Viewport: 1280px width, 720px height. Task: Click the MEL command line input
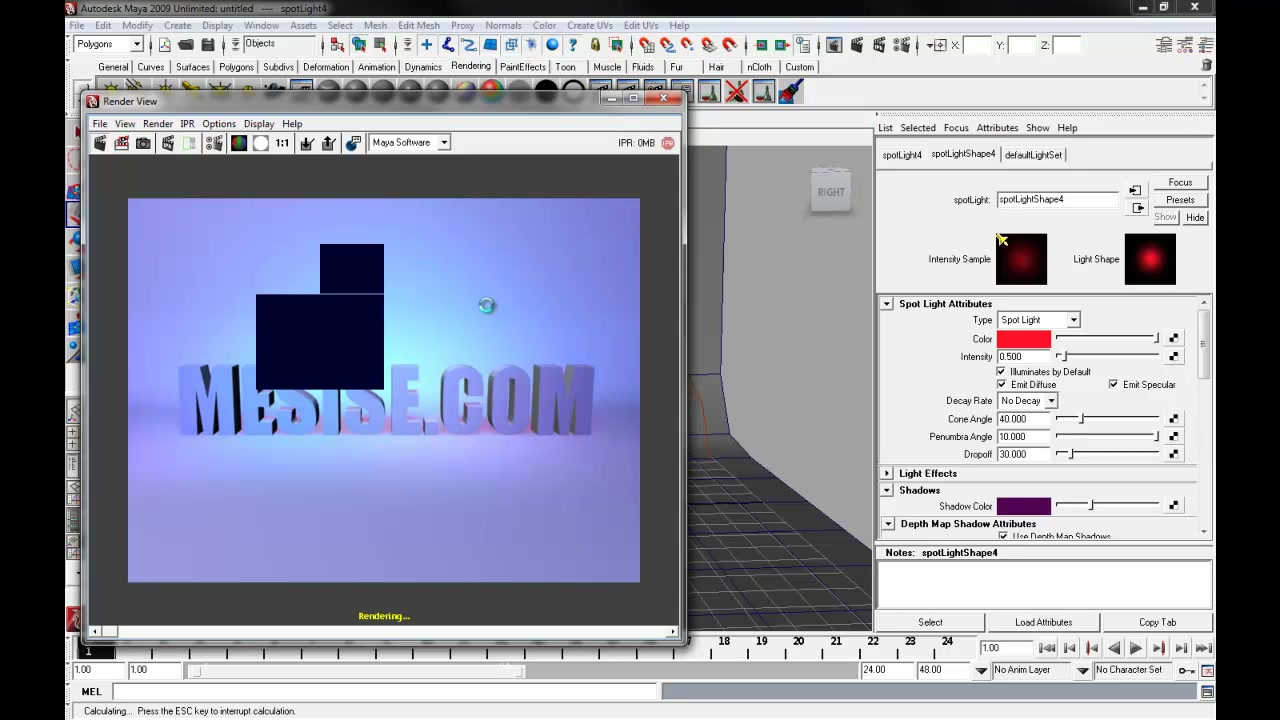(x=385, y=692)
